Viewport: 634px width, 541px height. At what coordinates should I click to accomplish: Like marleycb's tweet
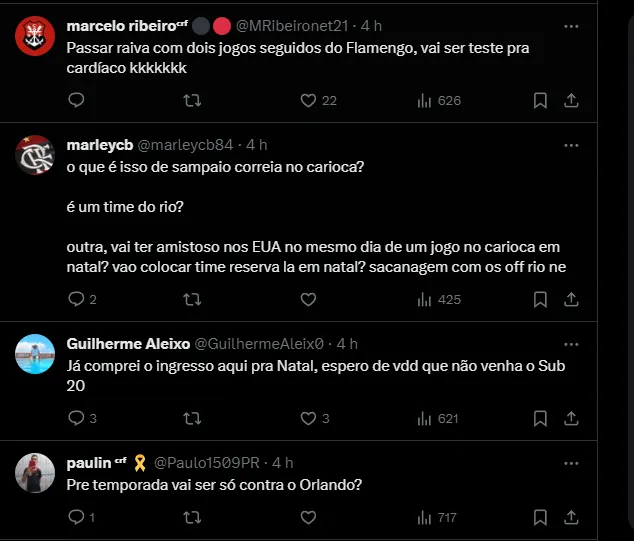308,299
